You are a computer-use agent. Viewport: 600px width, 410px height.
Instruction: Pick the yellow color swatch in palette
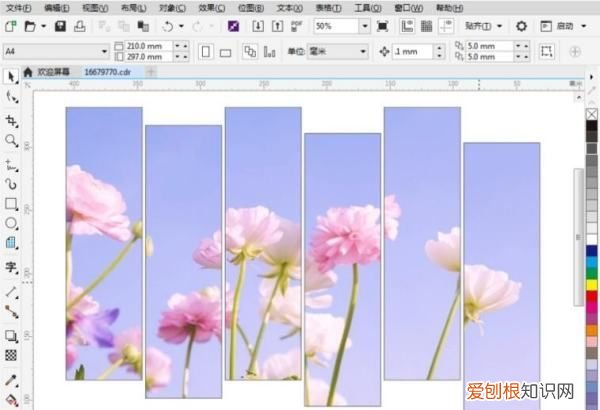592,285
